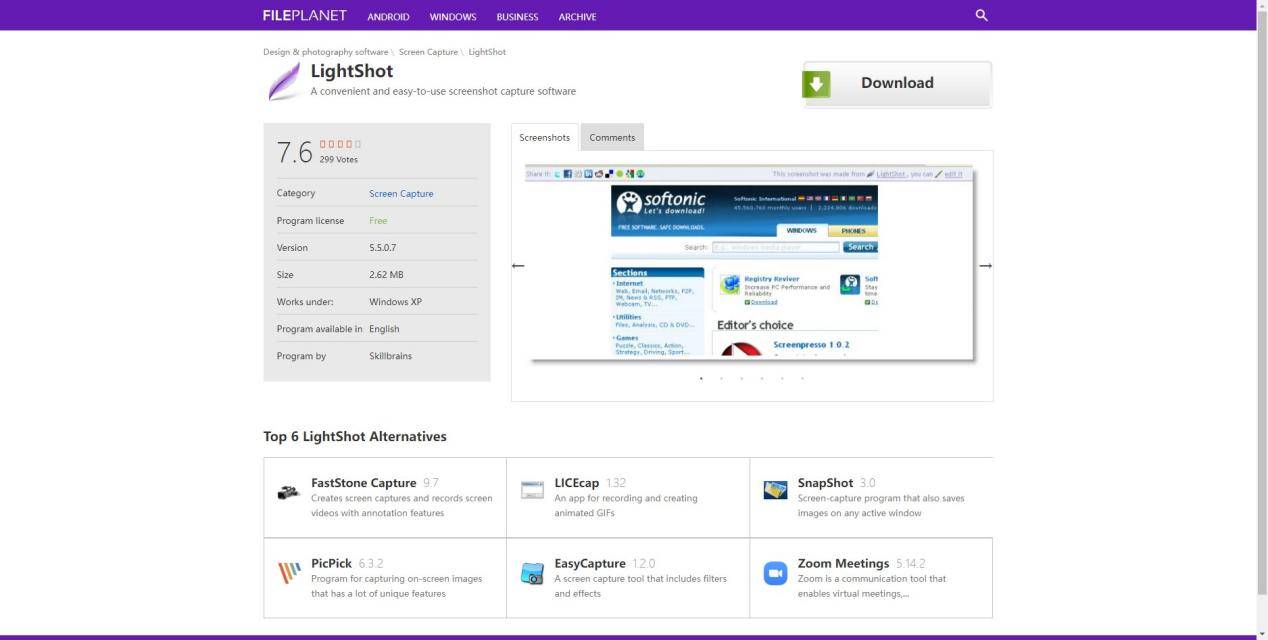Click the LightShot tagline description text
The height and width of the screenshot is (640, 1268).
click(x=443, y=91)
